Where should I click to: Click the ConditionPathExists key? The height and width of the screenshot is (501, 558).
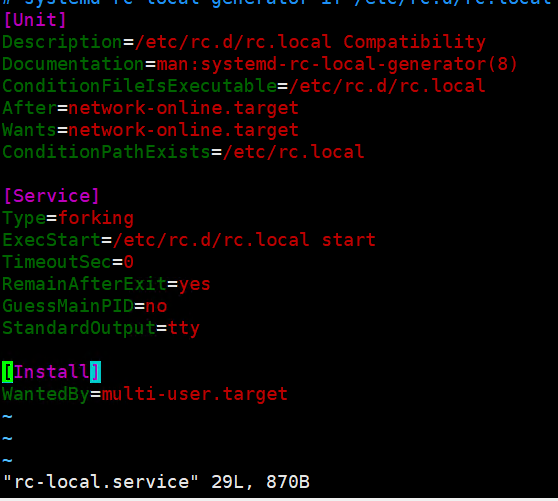pyautogui.click(x=106, y=152)
